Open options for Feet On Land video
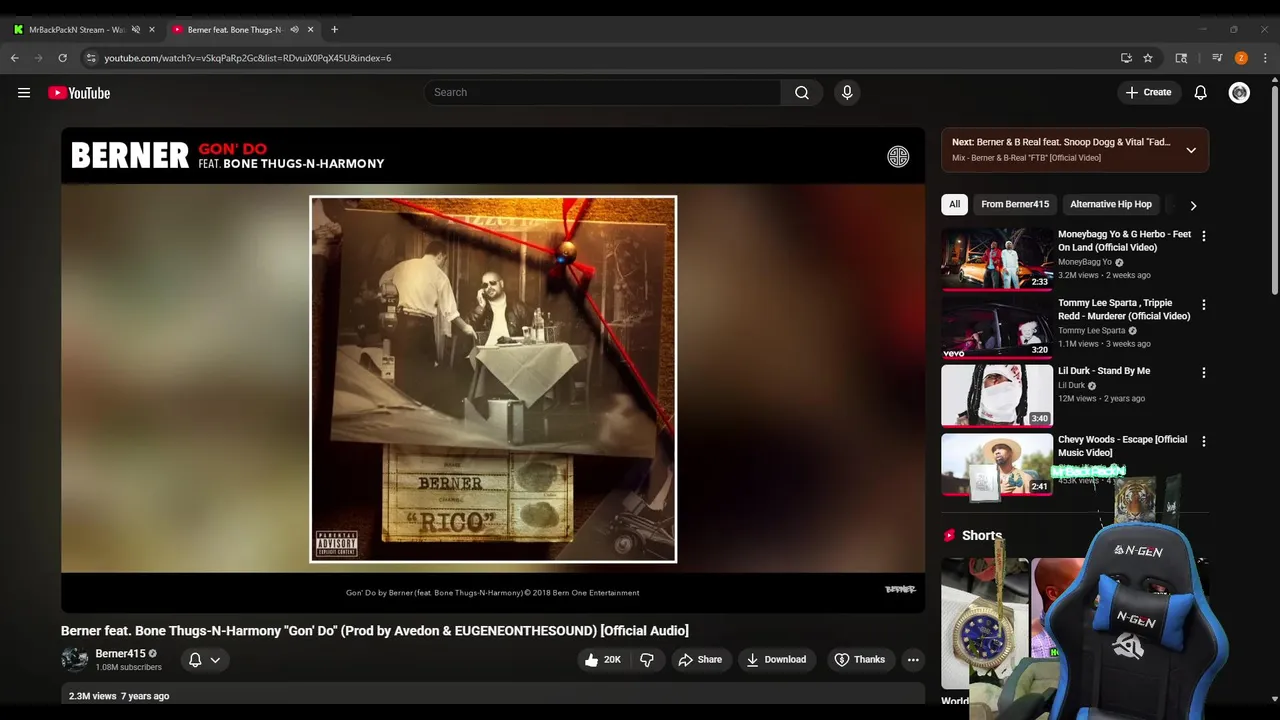 tap(1204, 237)
